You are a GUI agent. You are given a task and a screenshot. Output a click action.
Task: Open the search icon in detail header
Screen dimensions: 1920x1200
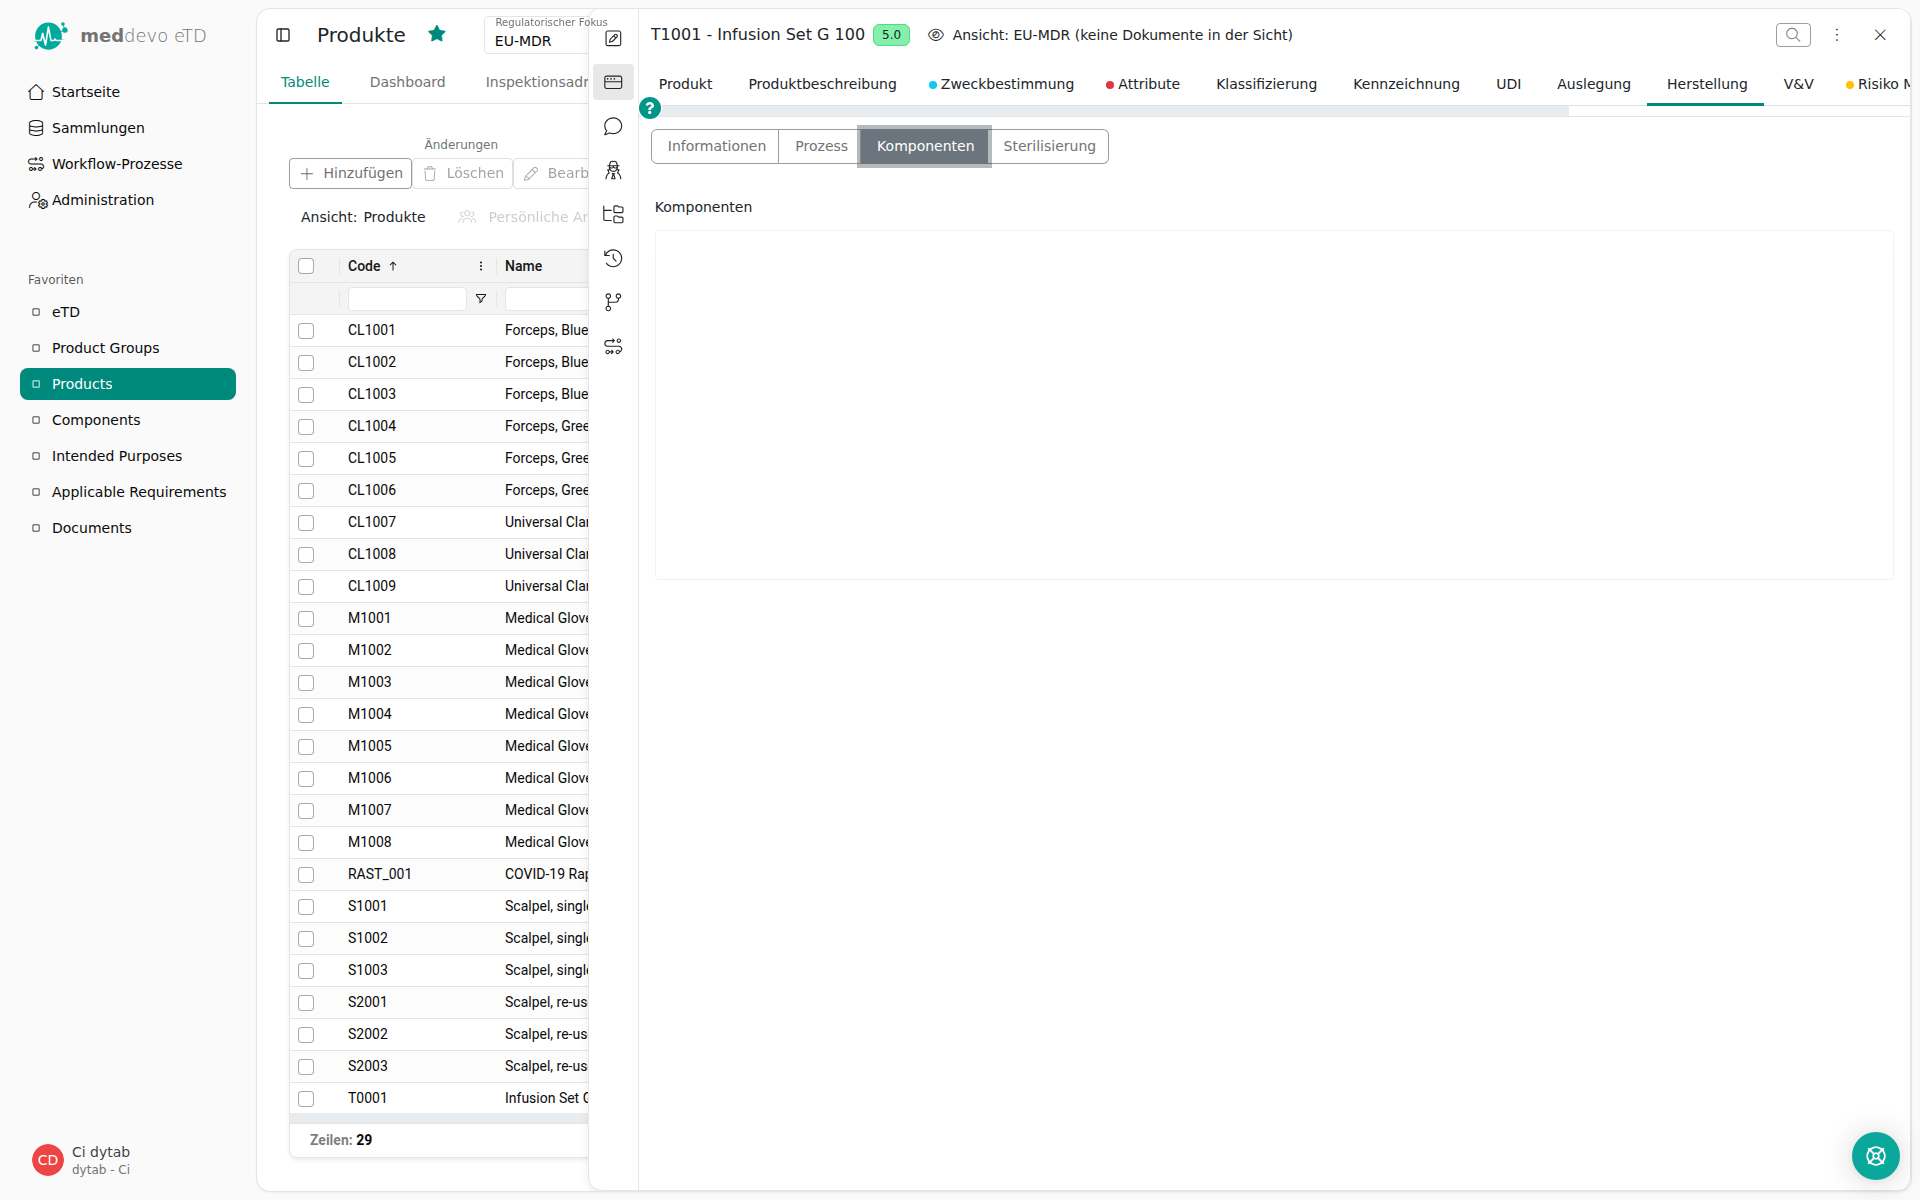point(1793,35)
